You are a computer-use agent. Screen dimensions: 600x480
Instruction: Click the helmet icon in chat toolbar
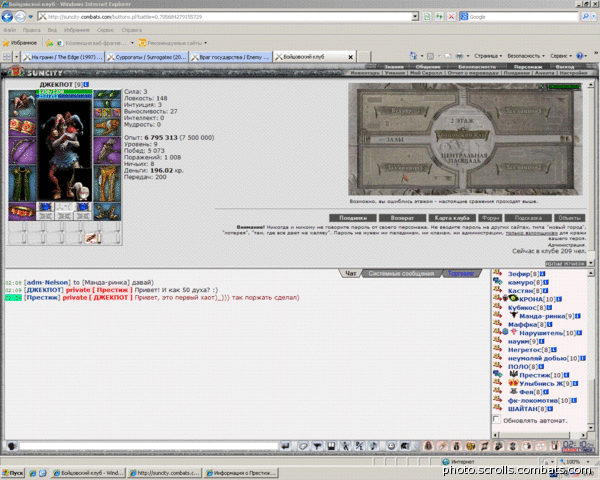click(405, 446)
